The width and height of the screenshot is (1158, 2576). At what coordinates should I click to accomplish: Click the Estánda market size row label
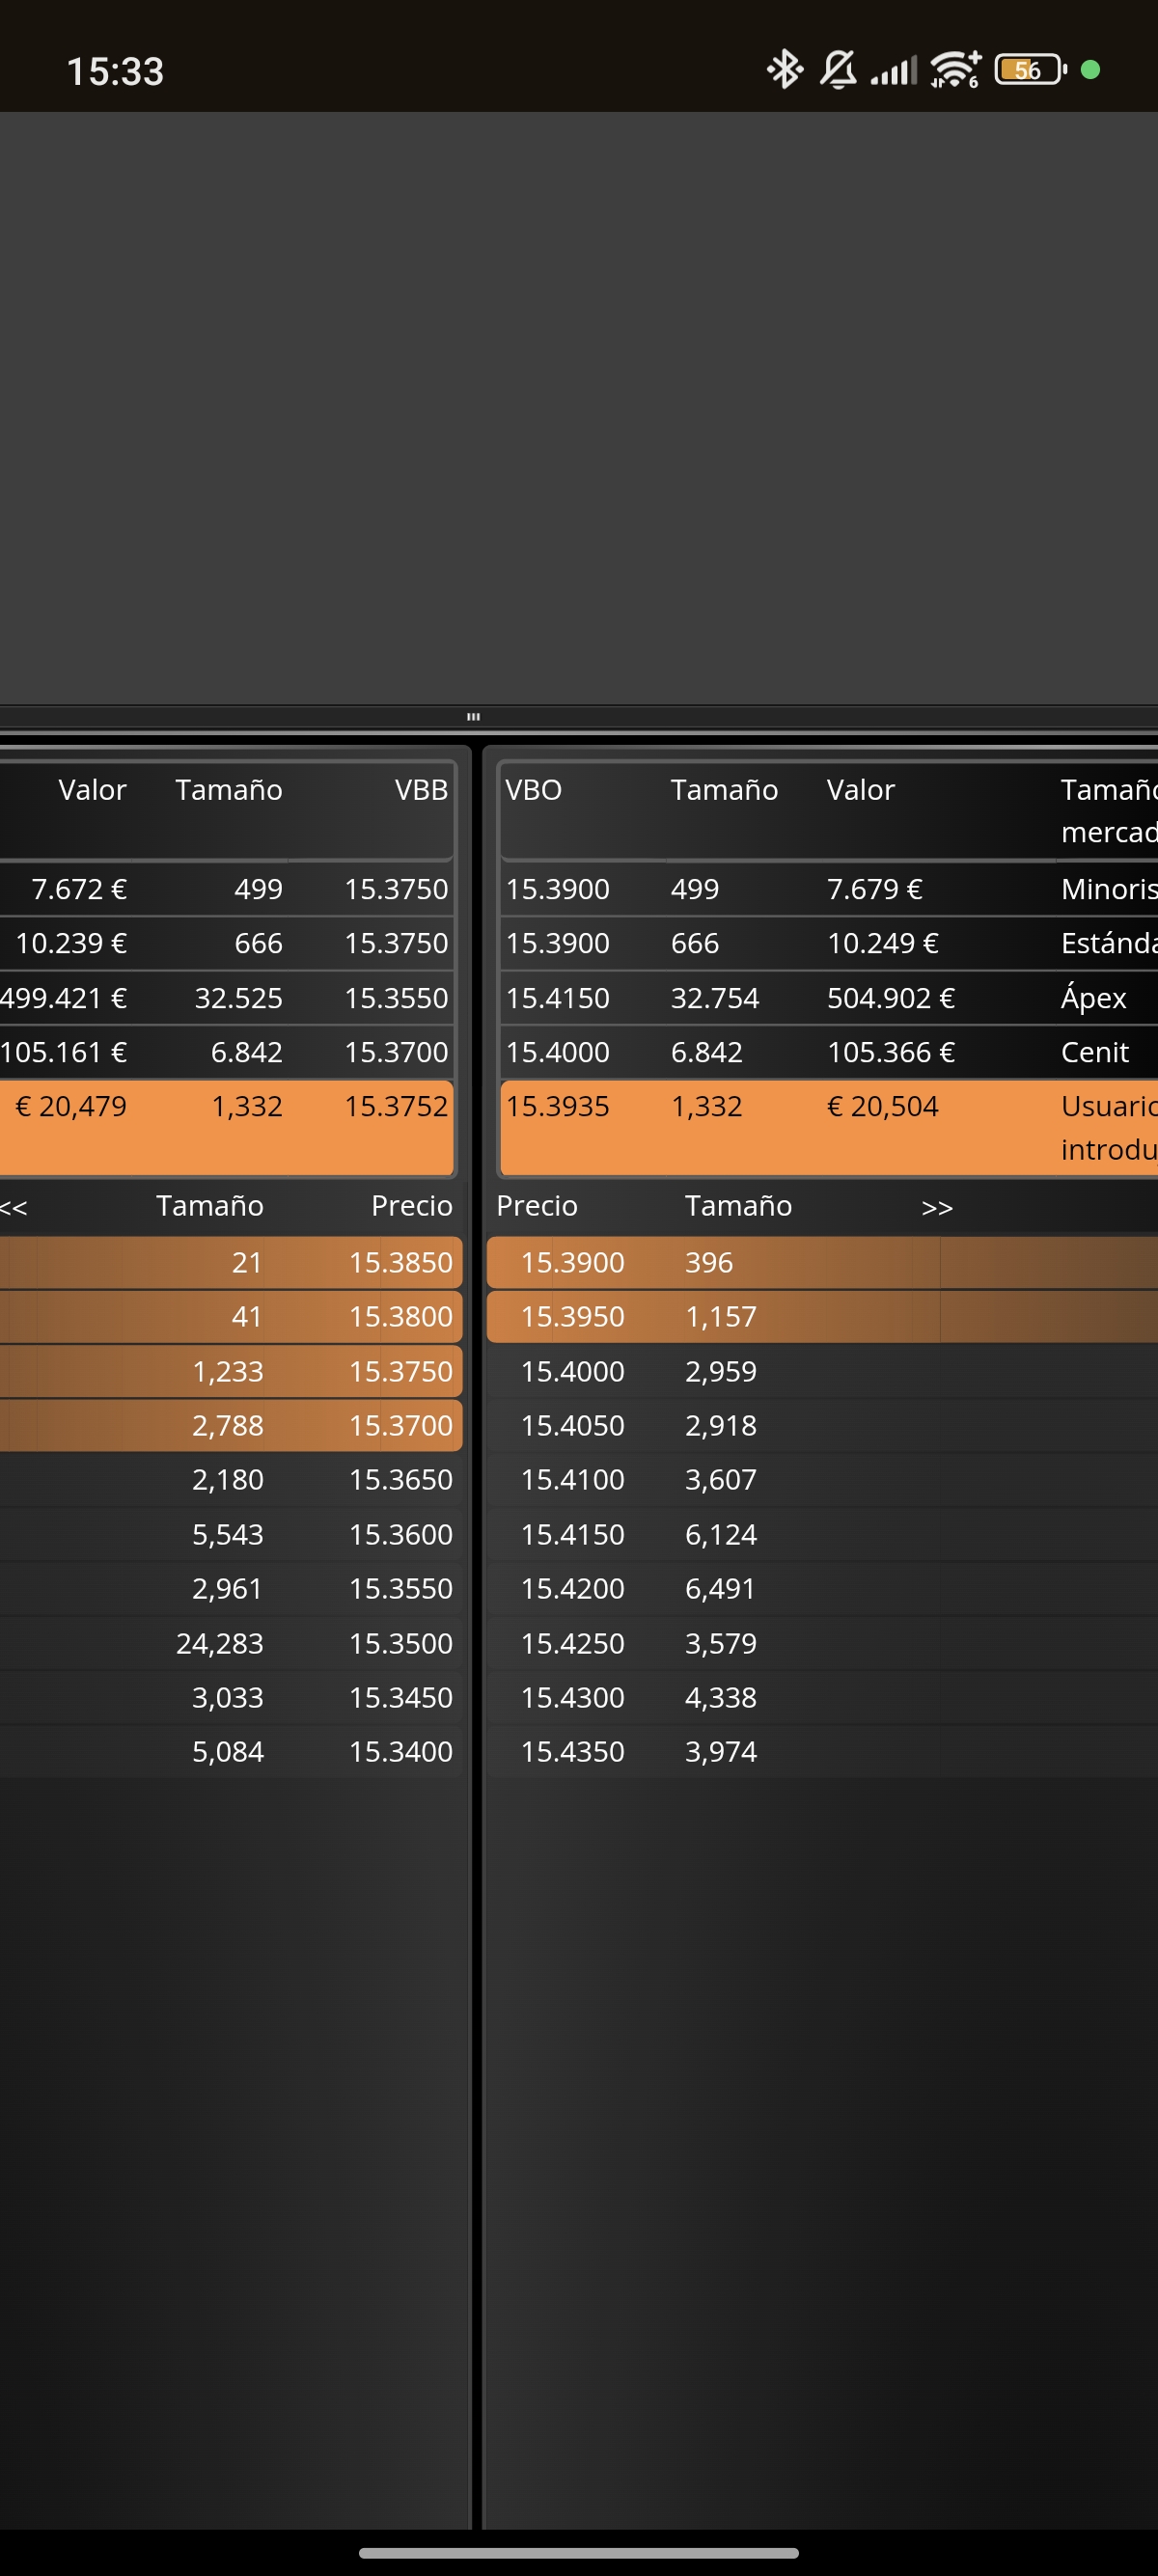pos(1109,943)
